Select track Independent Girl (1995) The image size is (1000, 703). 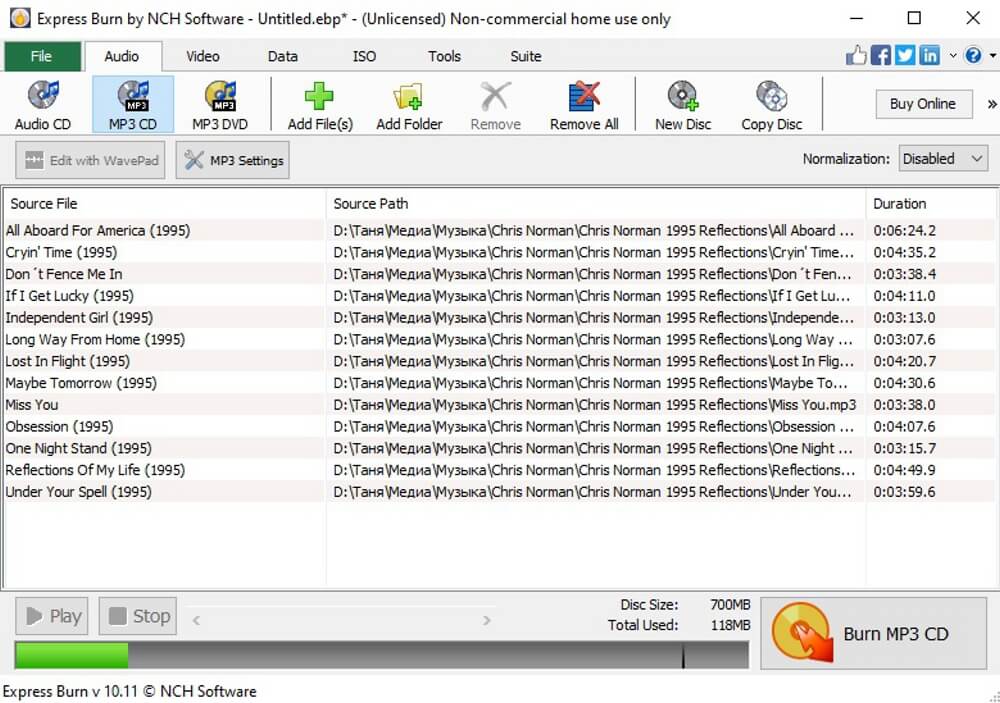(79, 317)
